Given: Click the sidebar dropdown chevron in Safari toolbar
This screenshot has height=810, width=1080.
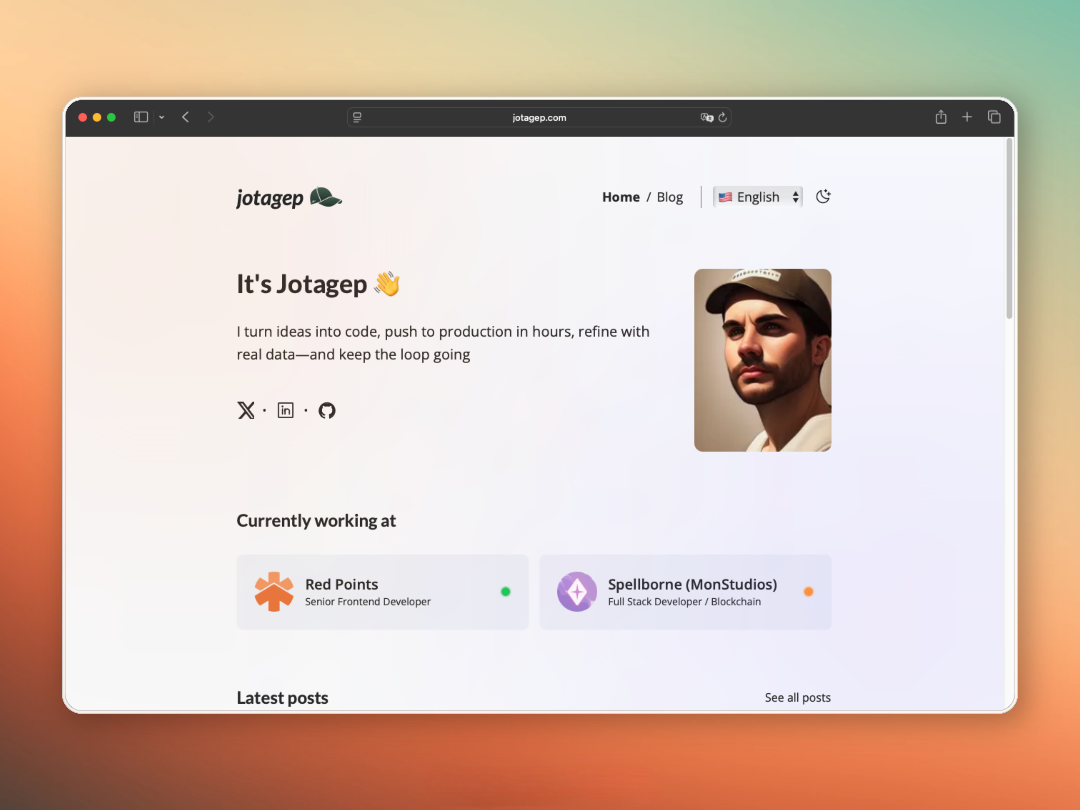Looking at the screenshot, I should 161,117.
